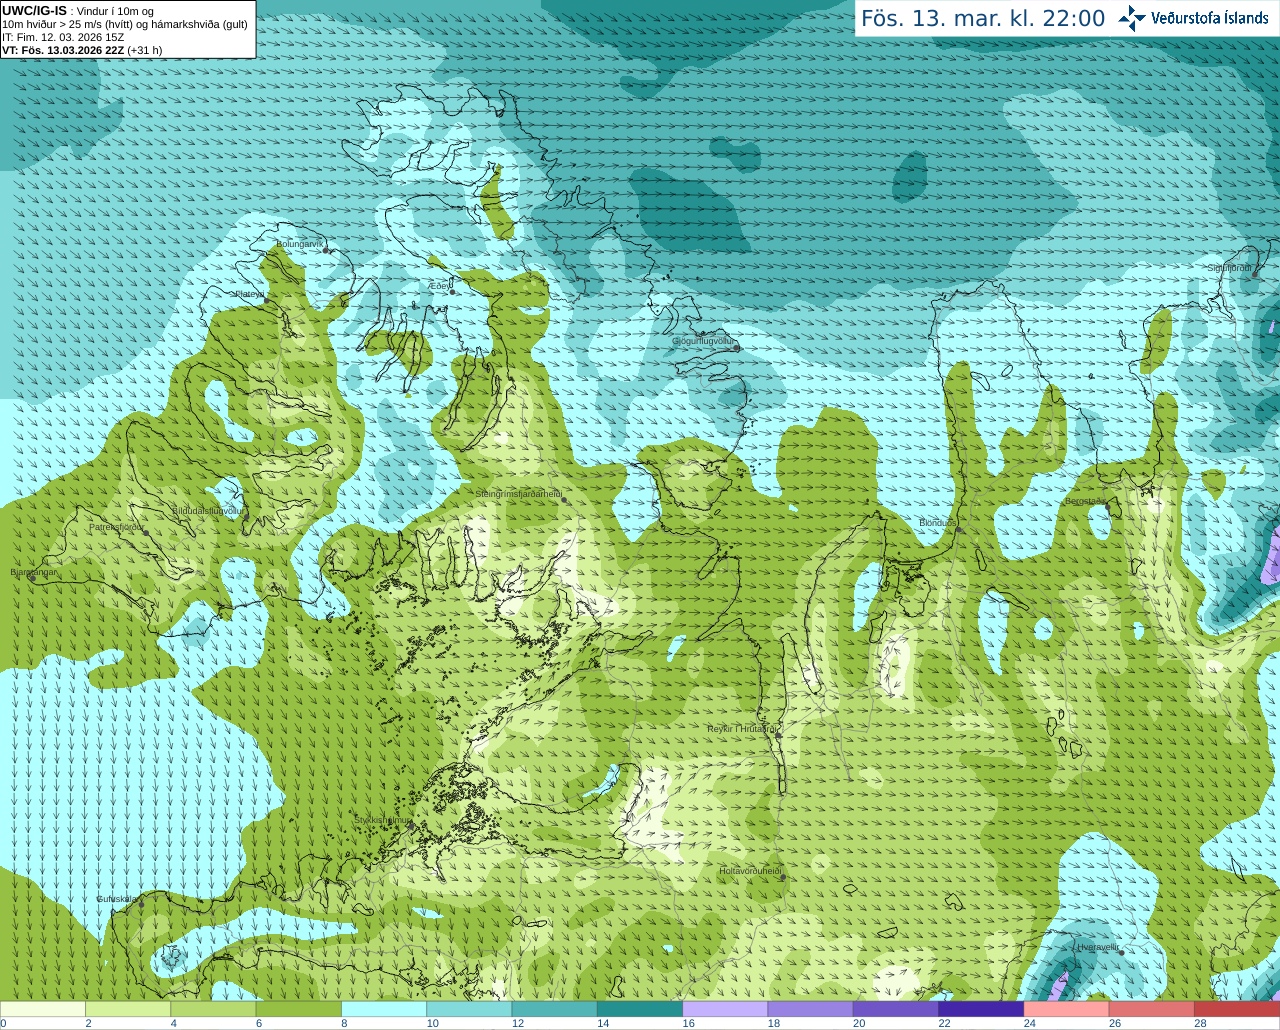Click the 12–14 m/s teal legend swatch
1280x1030 pixels.
tap(555, 1009)
